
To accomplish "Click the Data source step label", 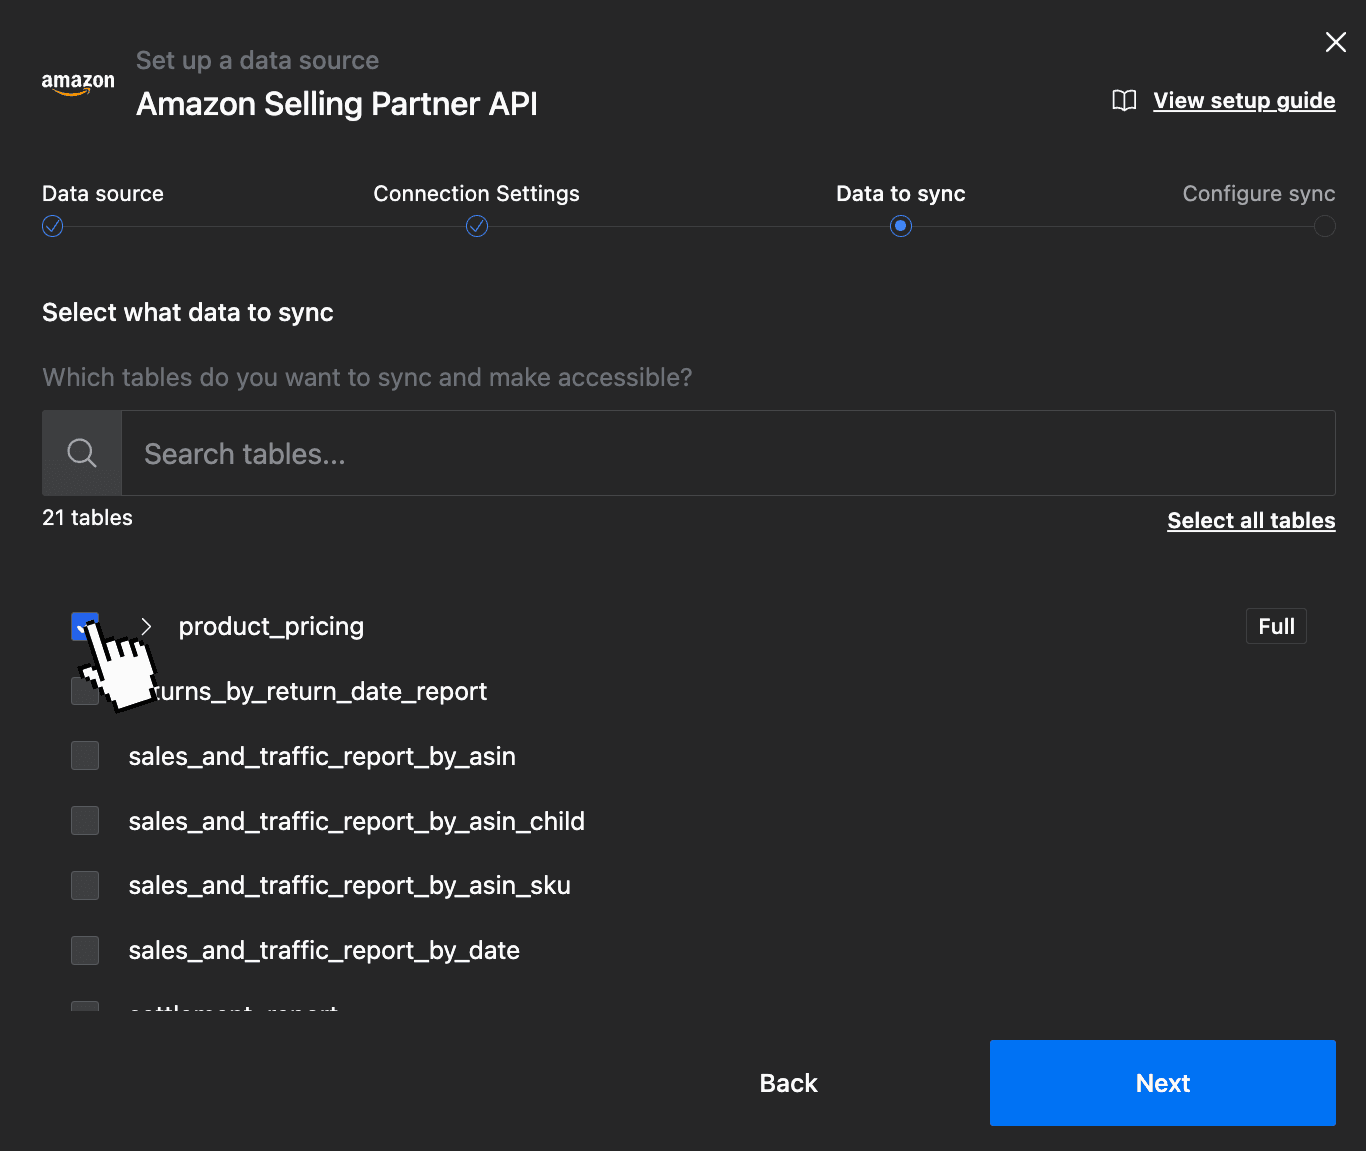I will tap(102, 193).
